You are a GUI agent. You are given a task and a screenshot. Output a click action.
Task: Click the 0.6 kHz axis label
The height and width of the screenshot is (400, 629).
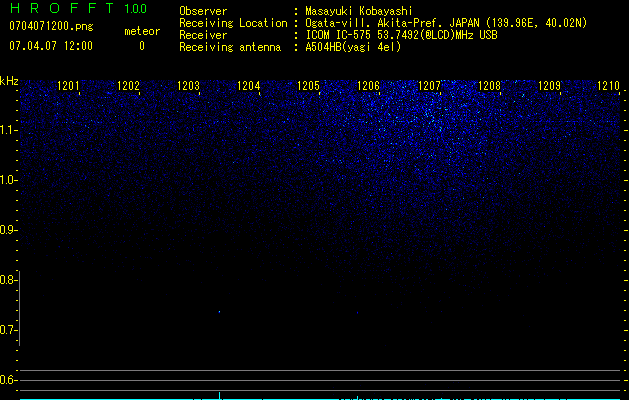[7, 380]
